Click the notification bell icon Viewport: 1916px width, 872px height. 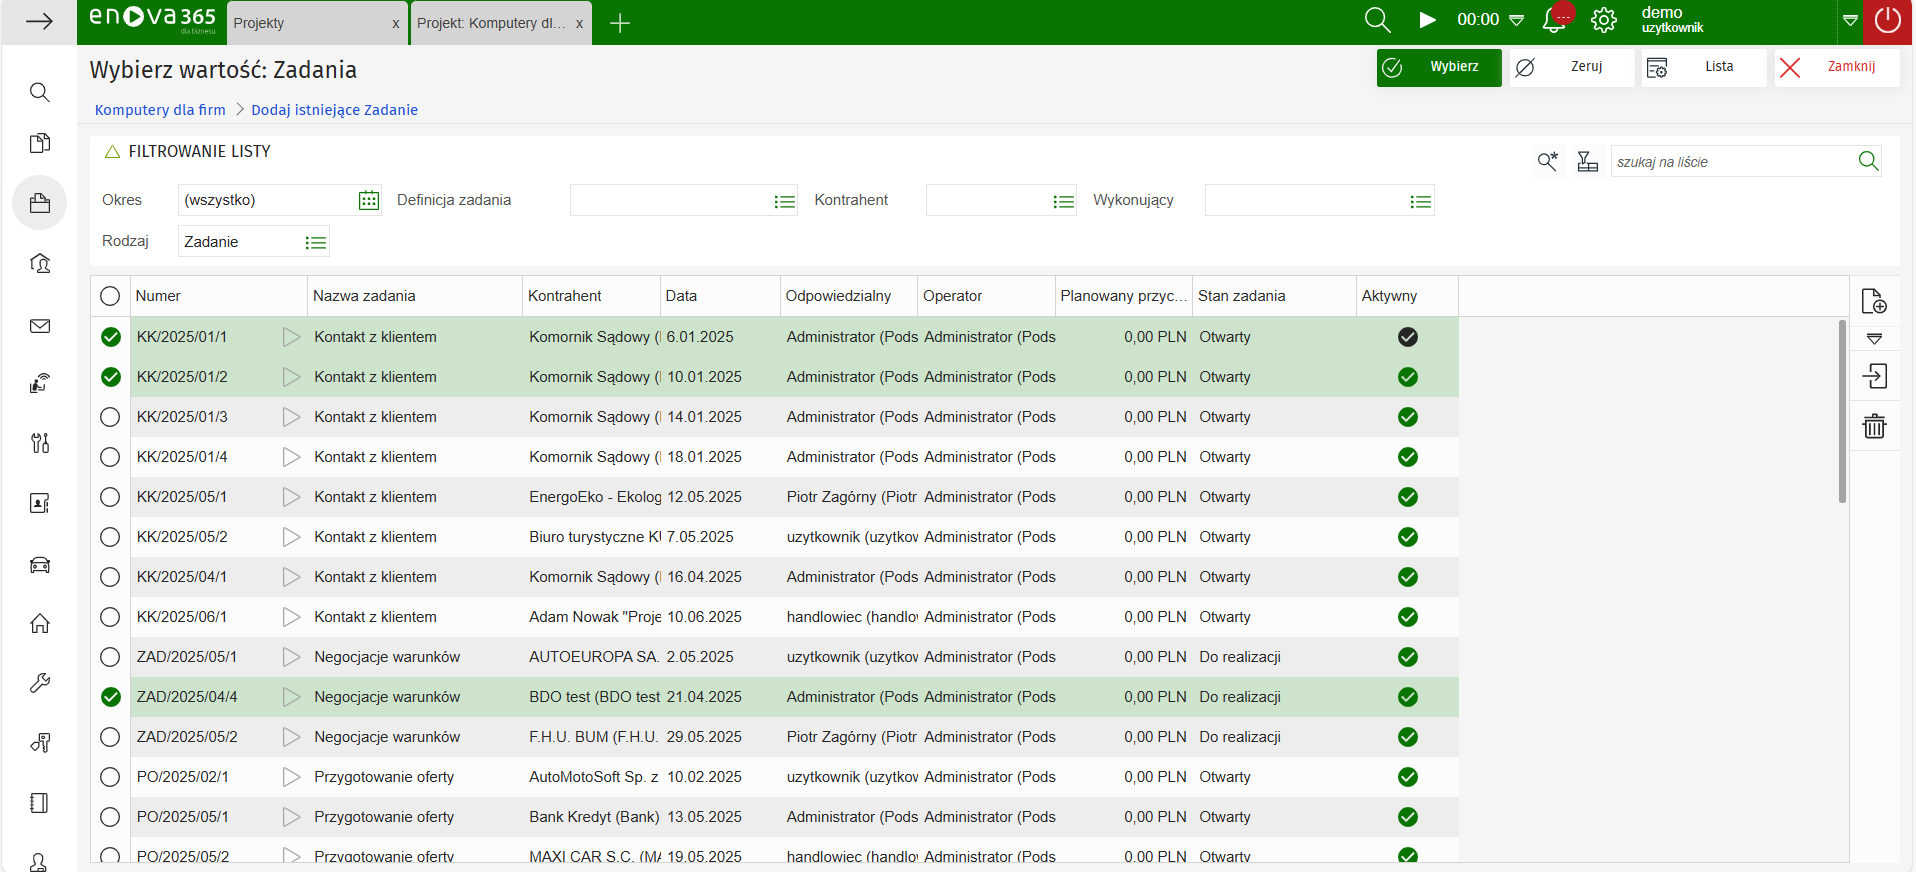click(1554, 21)
